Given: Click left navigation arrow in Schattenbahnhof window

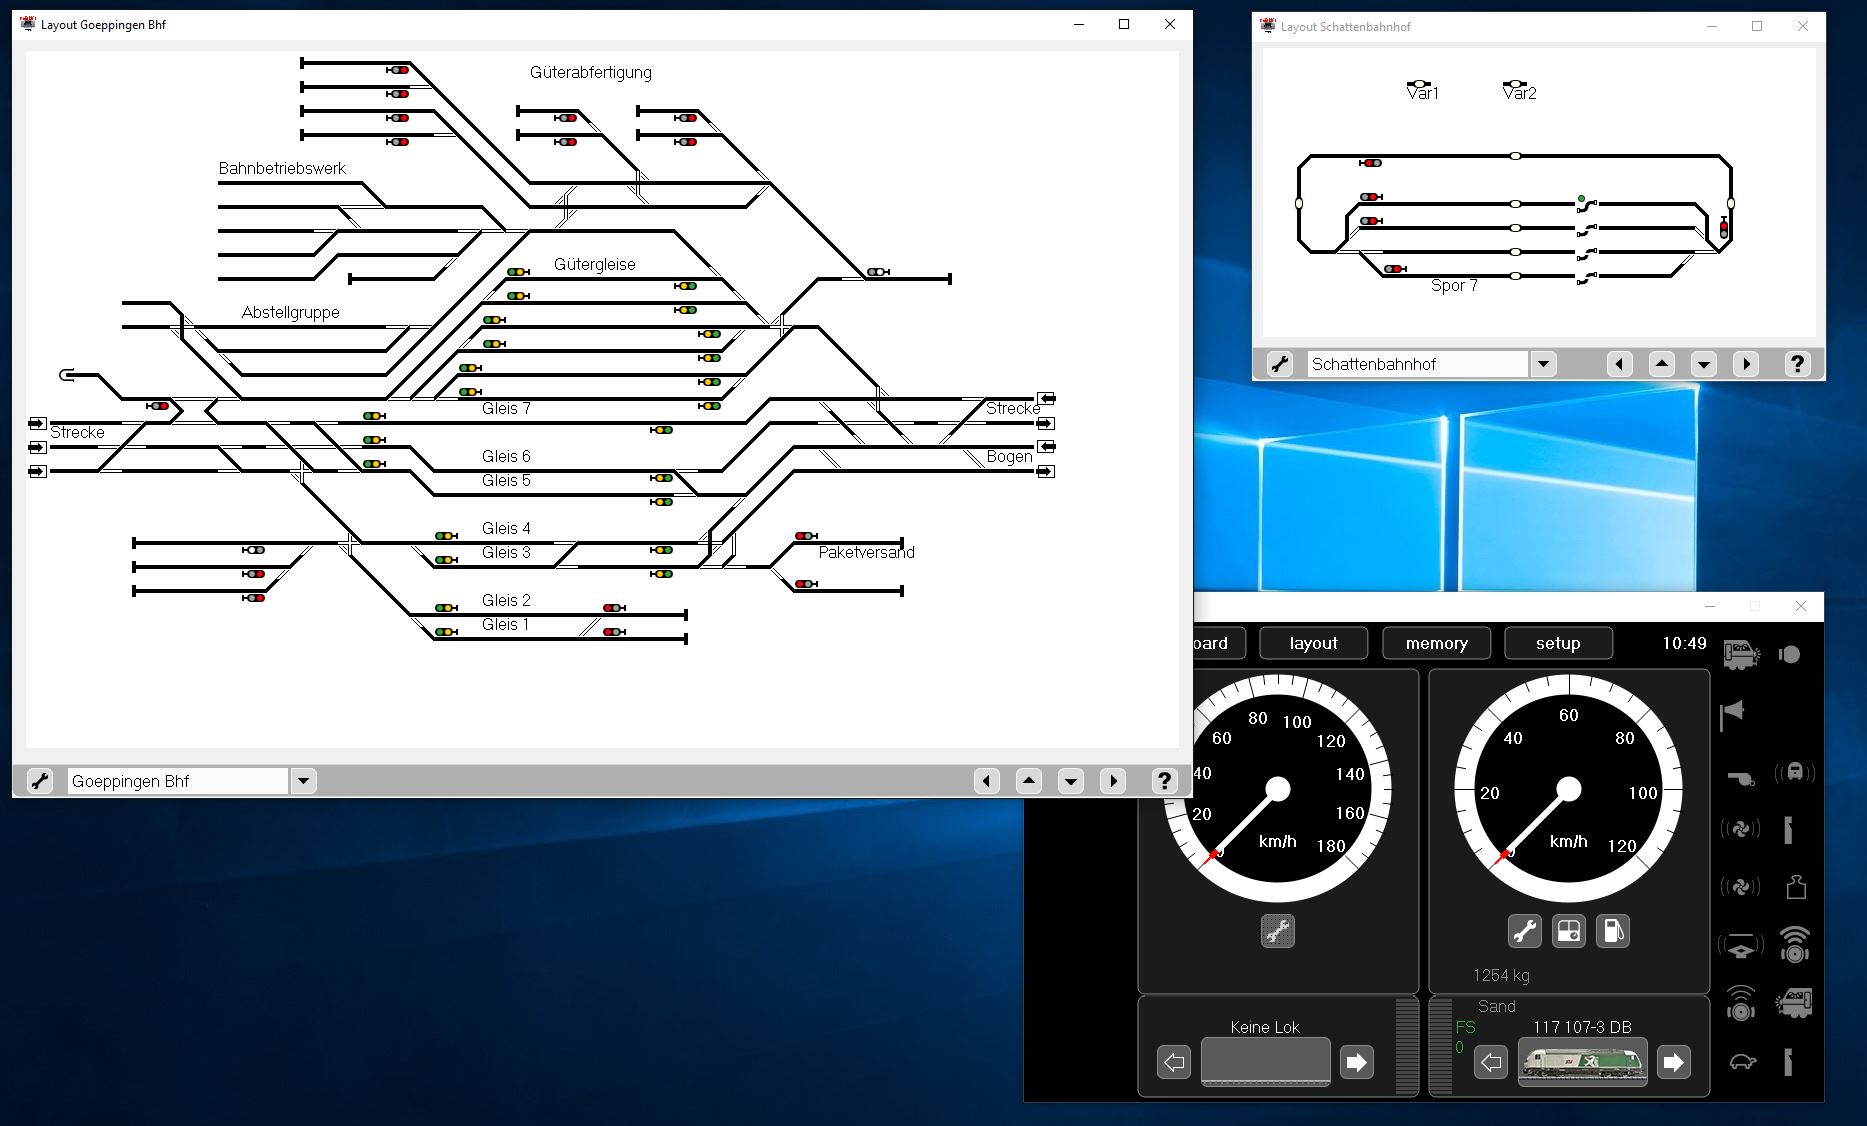Looking at the screenshot, I should 1620,364.
